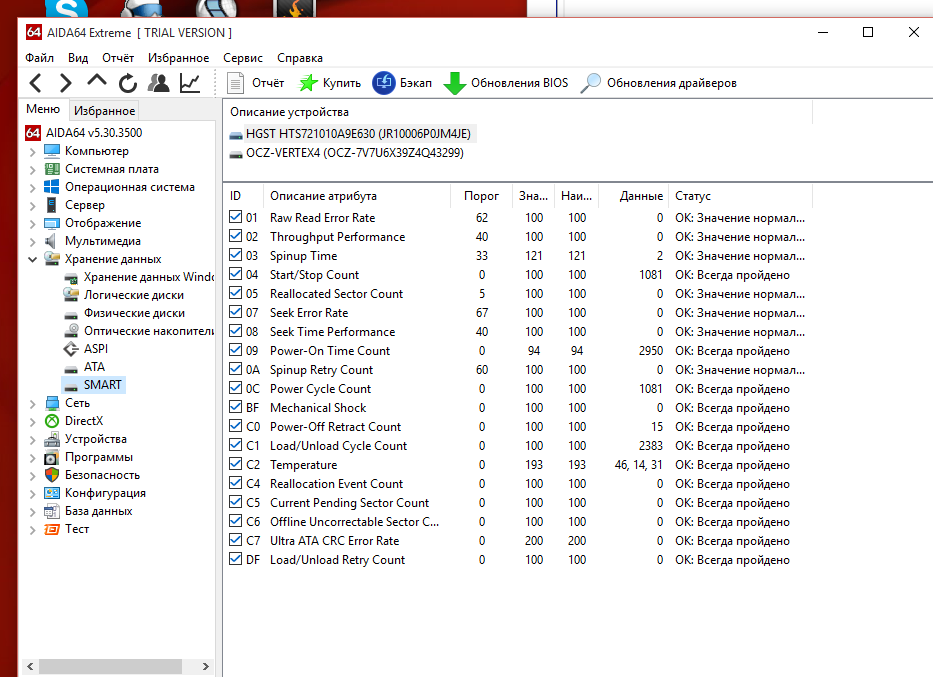Click the Конфигурация icon in tree

pos(52,493)
